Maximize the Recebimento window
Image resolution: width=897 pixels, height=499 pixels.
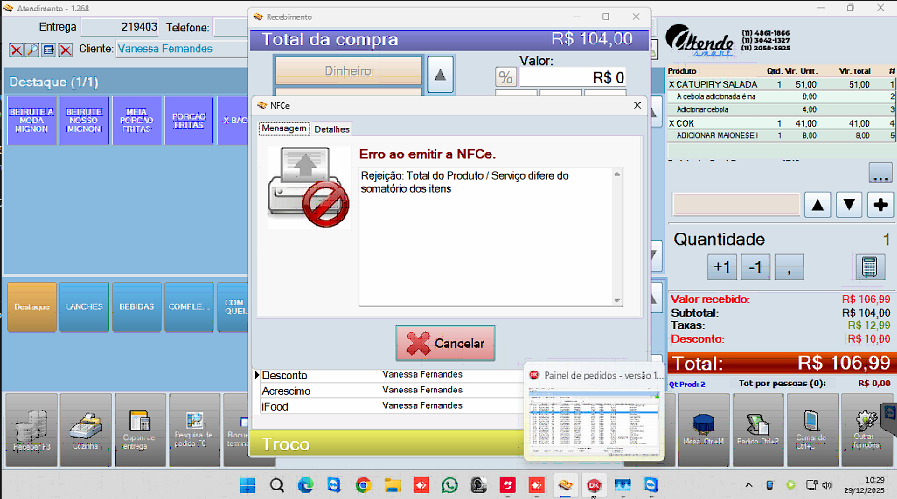605,17
